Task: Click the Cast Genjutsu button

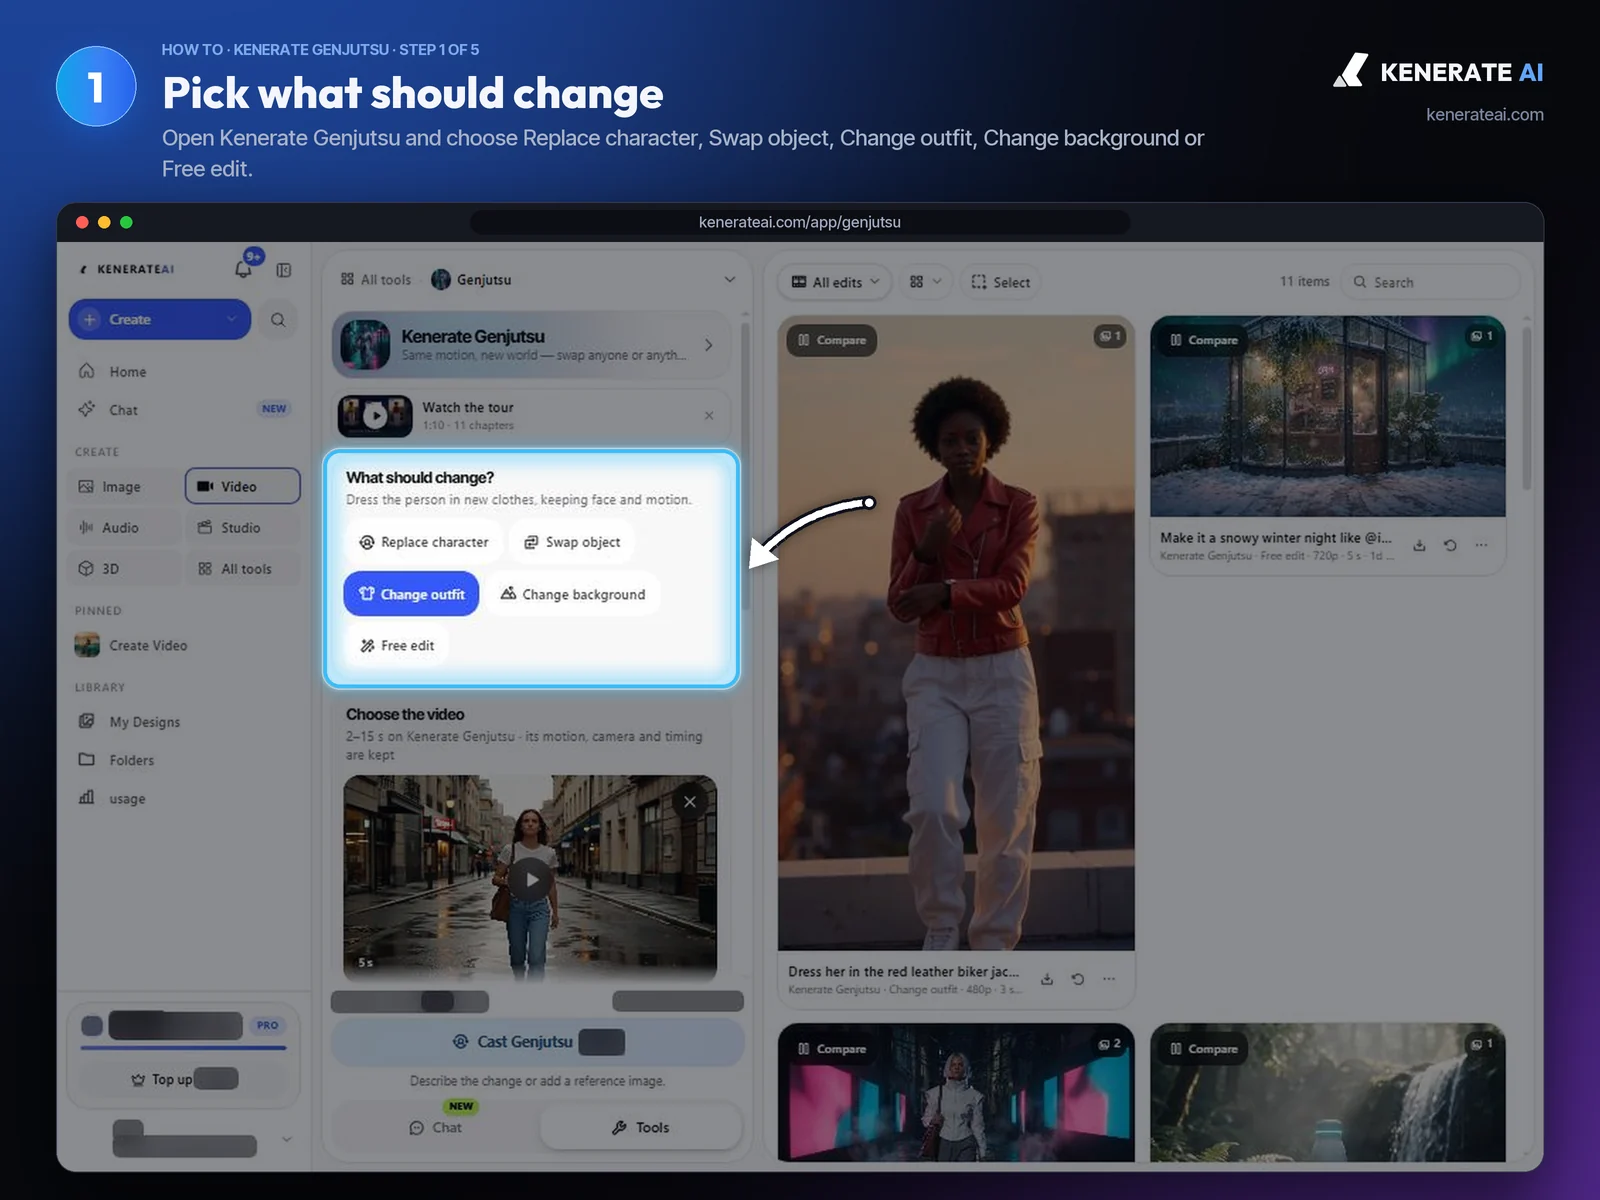Action: 538,1042
